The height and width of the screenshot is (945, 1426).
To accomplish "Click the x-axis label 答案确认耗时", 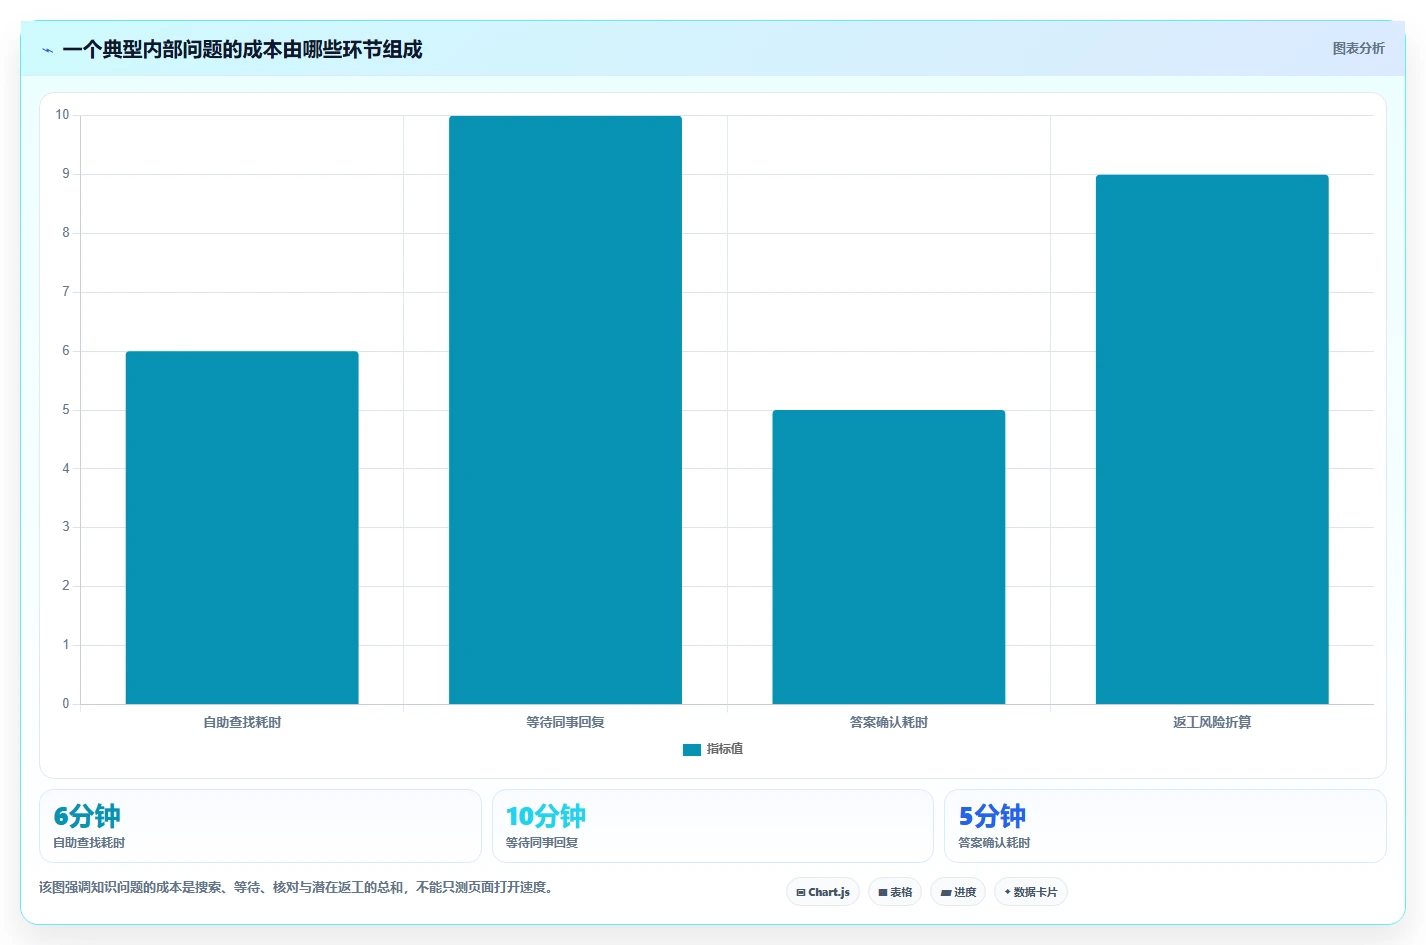I will point(889,722).
